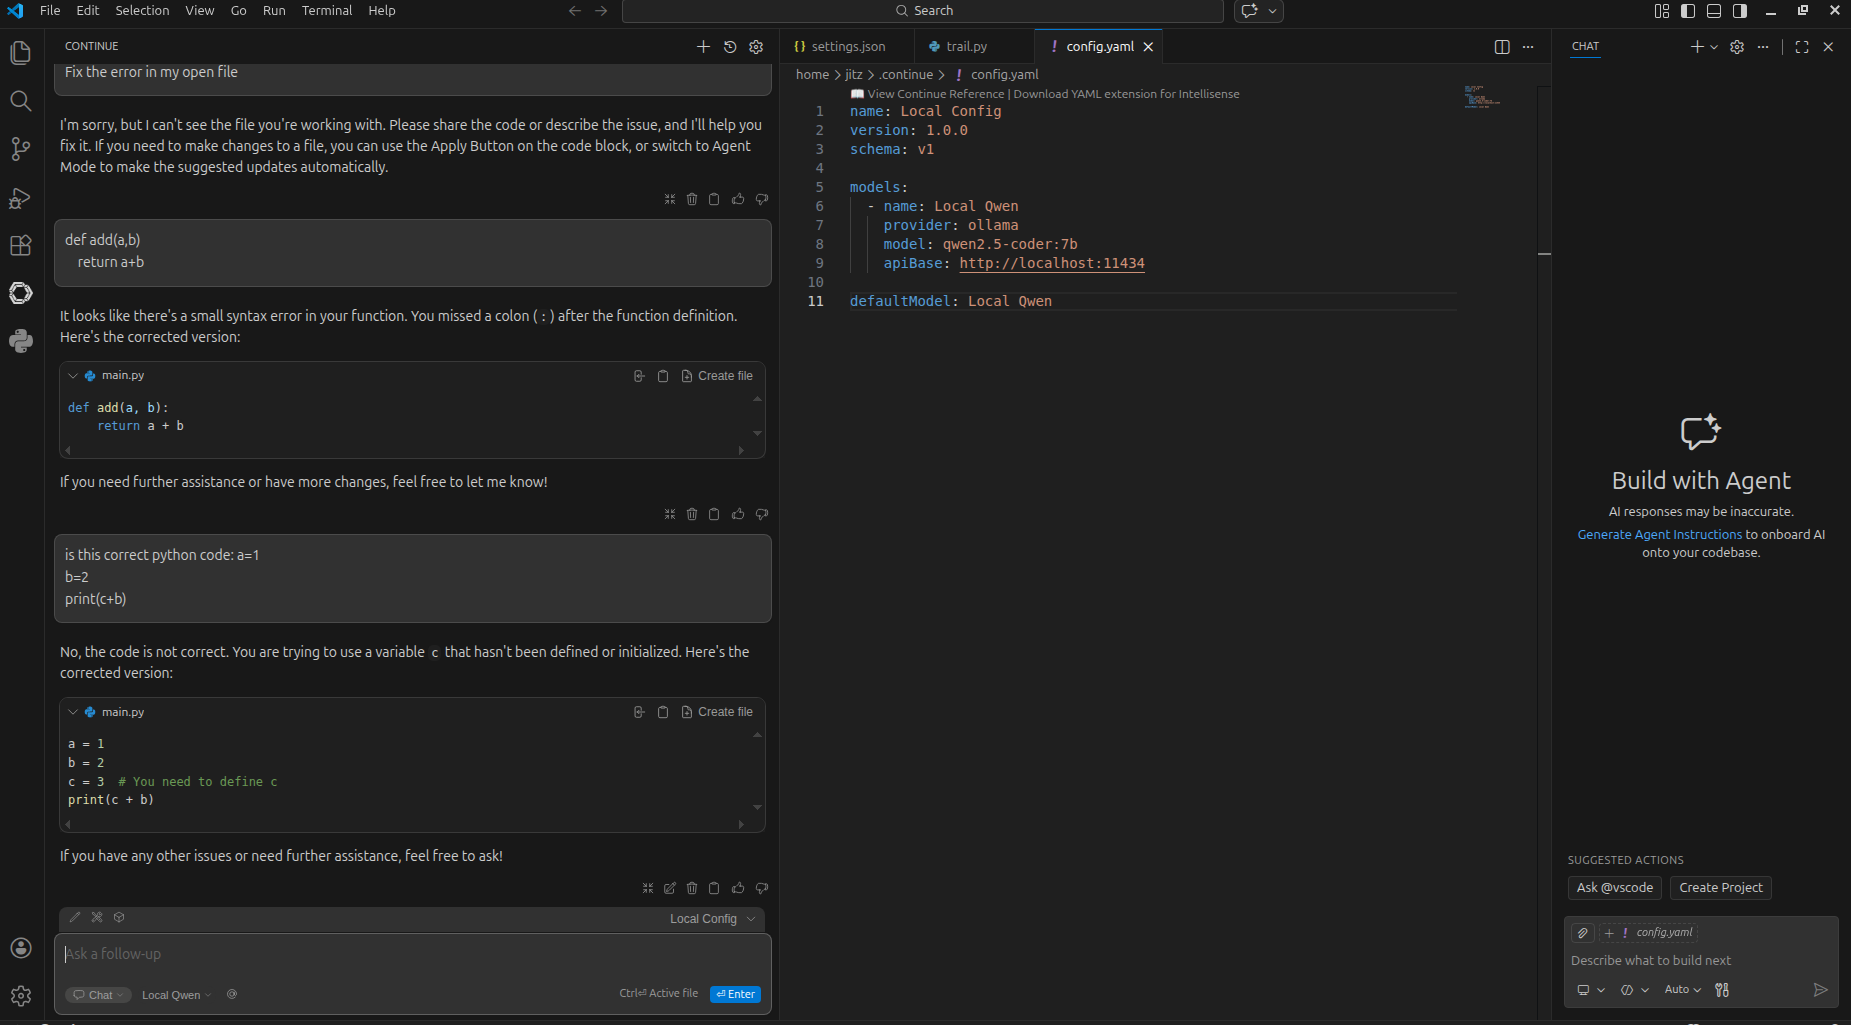Open the Explorer view in activity bar
The height and width of the screenshot is (1025, 1851).
click(x=20, y=52)
